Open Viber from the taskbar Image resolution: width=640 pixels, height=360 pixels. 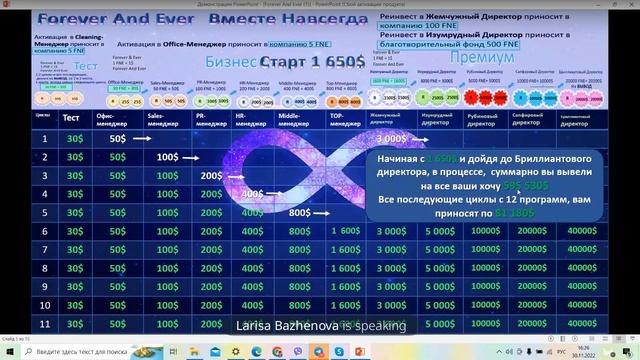tap(298, 351)
